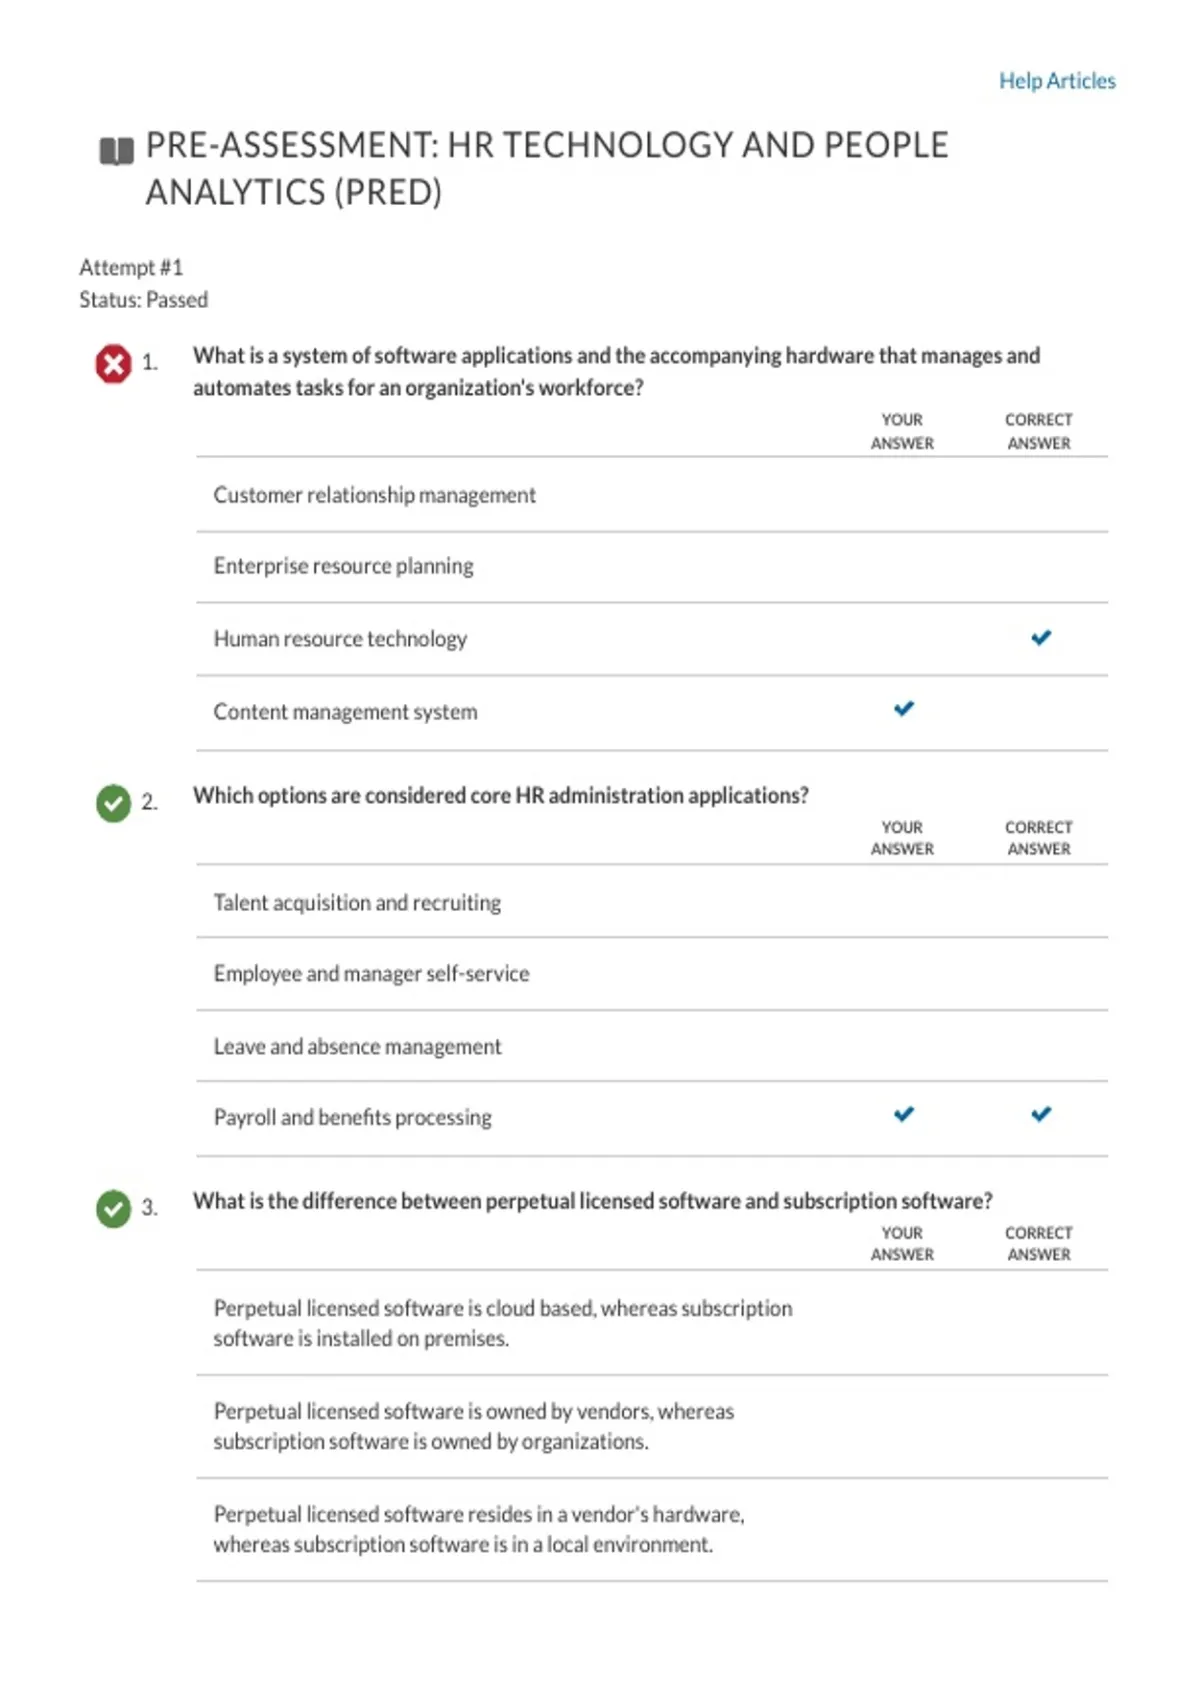Image resolution: width=1200 pixels, height=1700 pixels.
Task: Select the Talent acquisition and recruiting option
Action: pyautogui.click(x=652, y=902)
